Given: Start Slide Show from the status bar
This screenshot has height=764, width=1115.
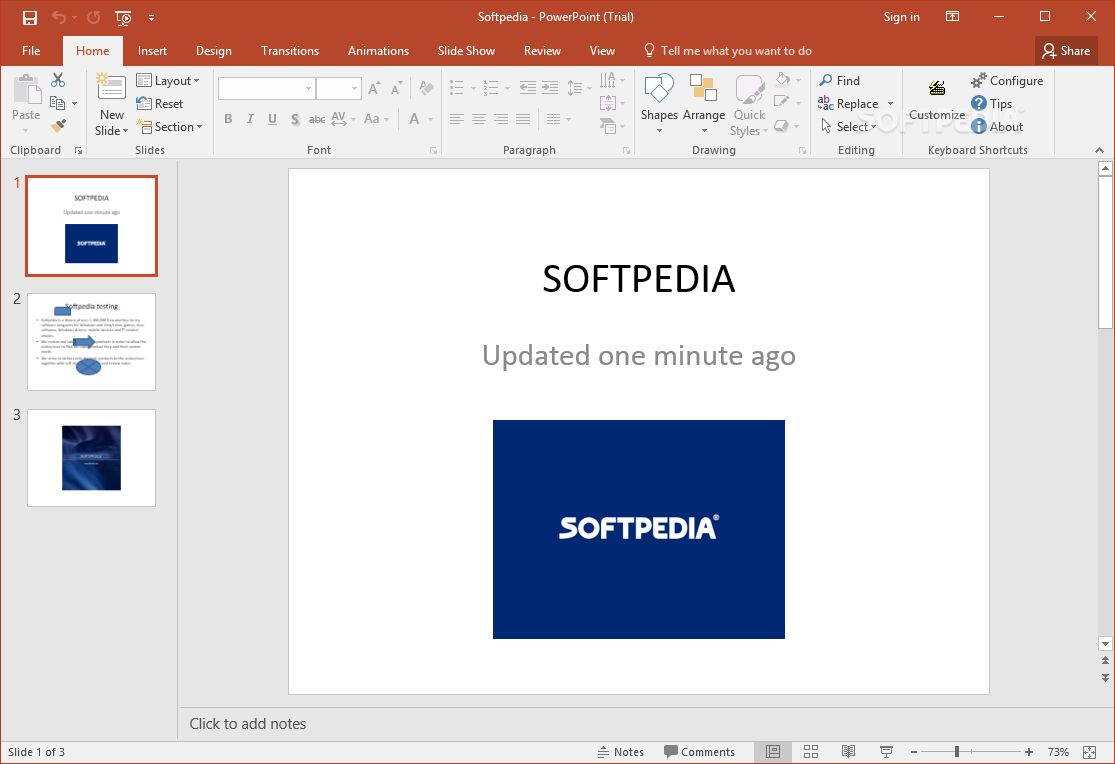Looking at the screenshot, I should click(x=886, y=752).
